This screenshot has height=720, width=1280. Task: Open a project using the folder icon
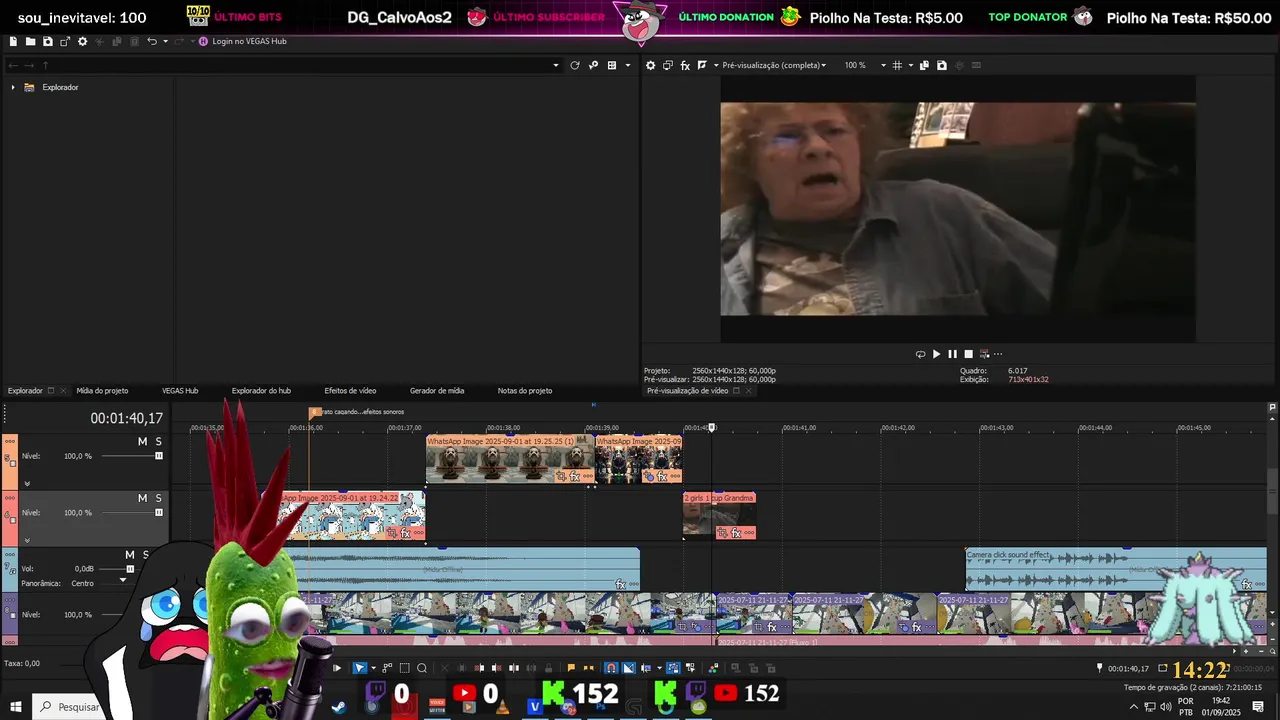30,41
